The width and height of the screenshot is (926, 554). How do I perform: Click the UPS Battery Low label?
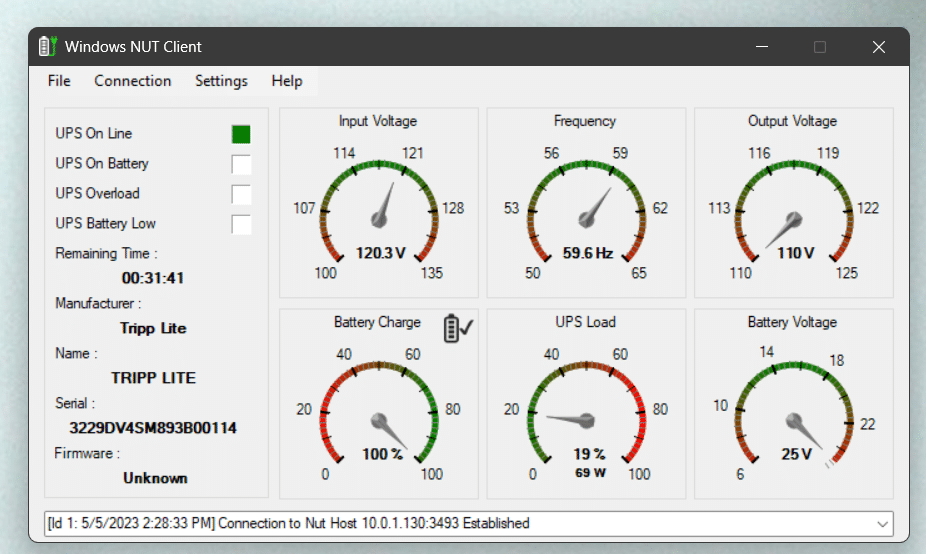pyautogui.click(x=106, y=224)
